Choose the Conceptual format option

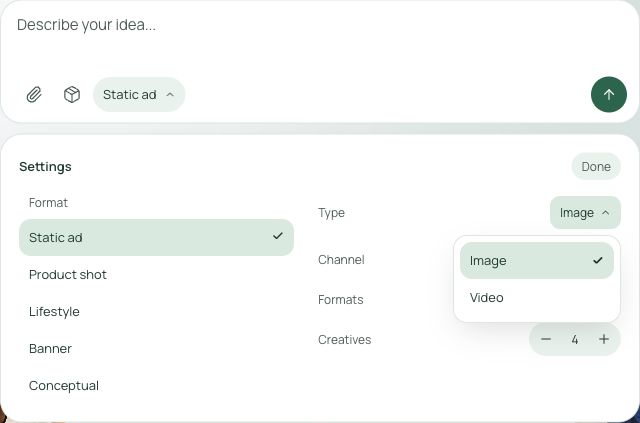156,386
